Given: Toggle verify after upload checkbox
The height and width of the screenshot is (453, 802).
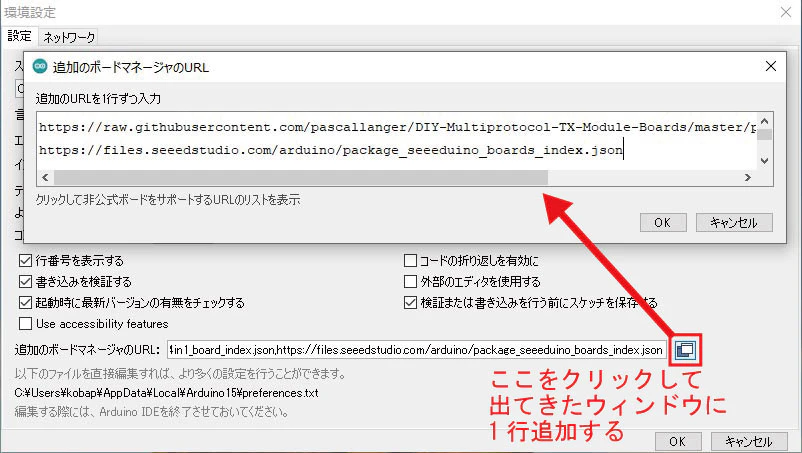Looking at the screenshot, I should [25, 282].
